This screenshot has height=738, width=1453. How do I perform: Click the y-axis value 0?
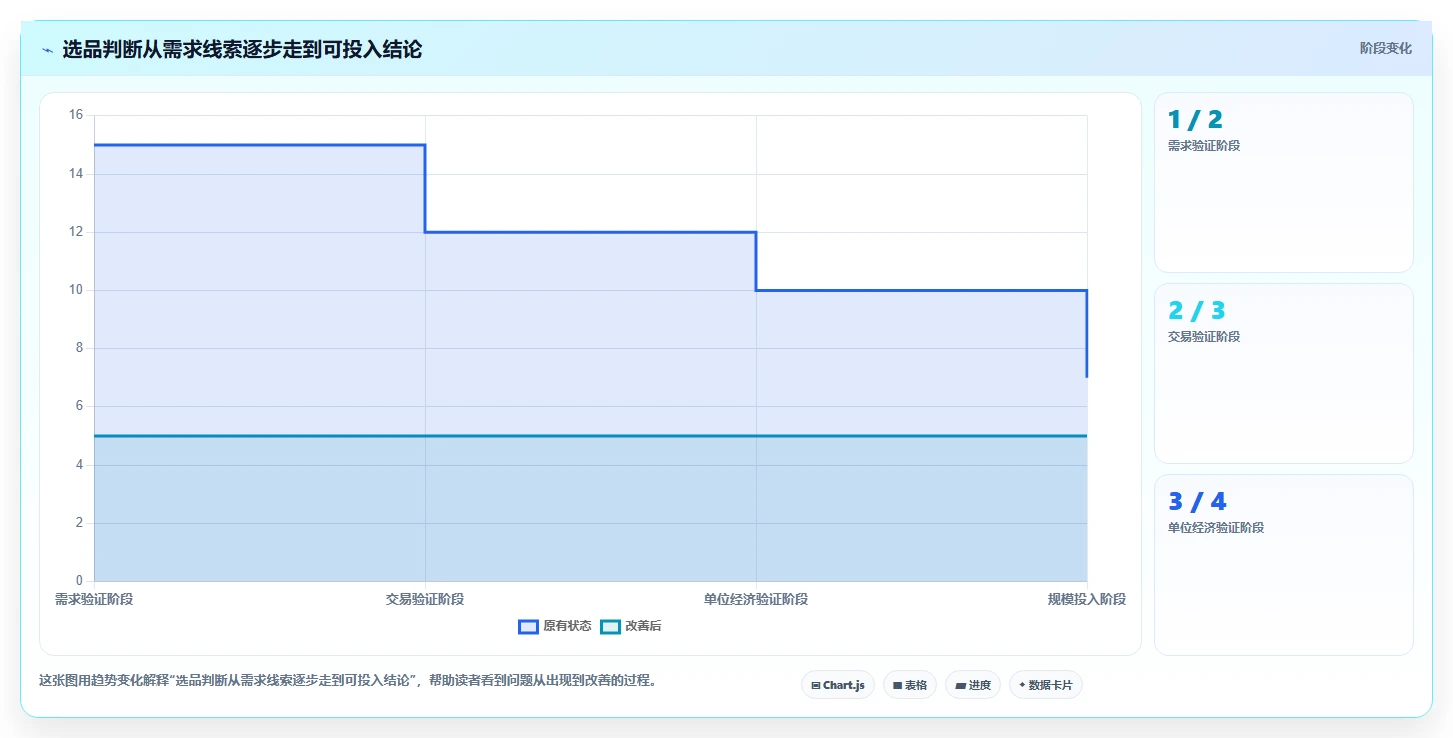[x=80, y=581]
